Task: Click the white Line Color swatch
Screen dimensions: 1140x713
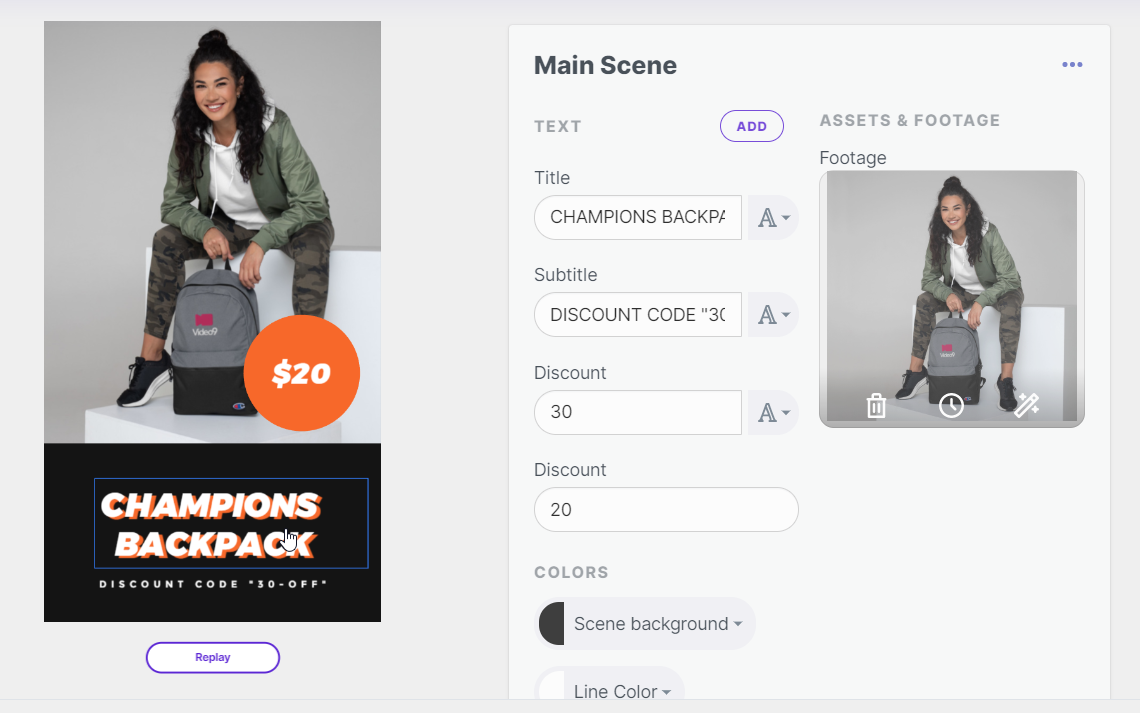Action: point(552,691)
